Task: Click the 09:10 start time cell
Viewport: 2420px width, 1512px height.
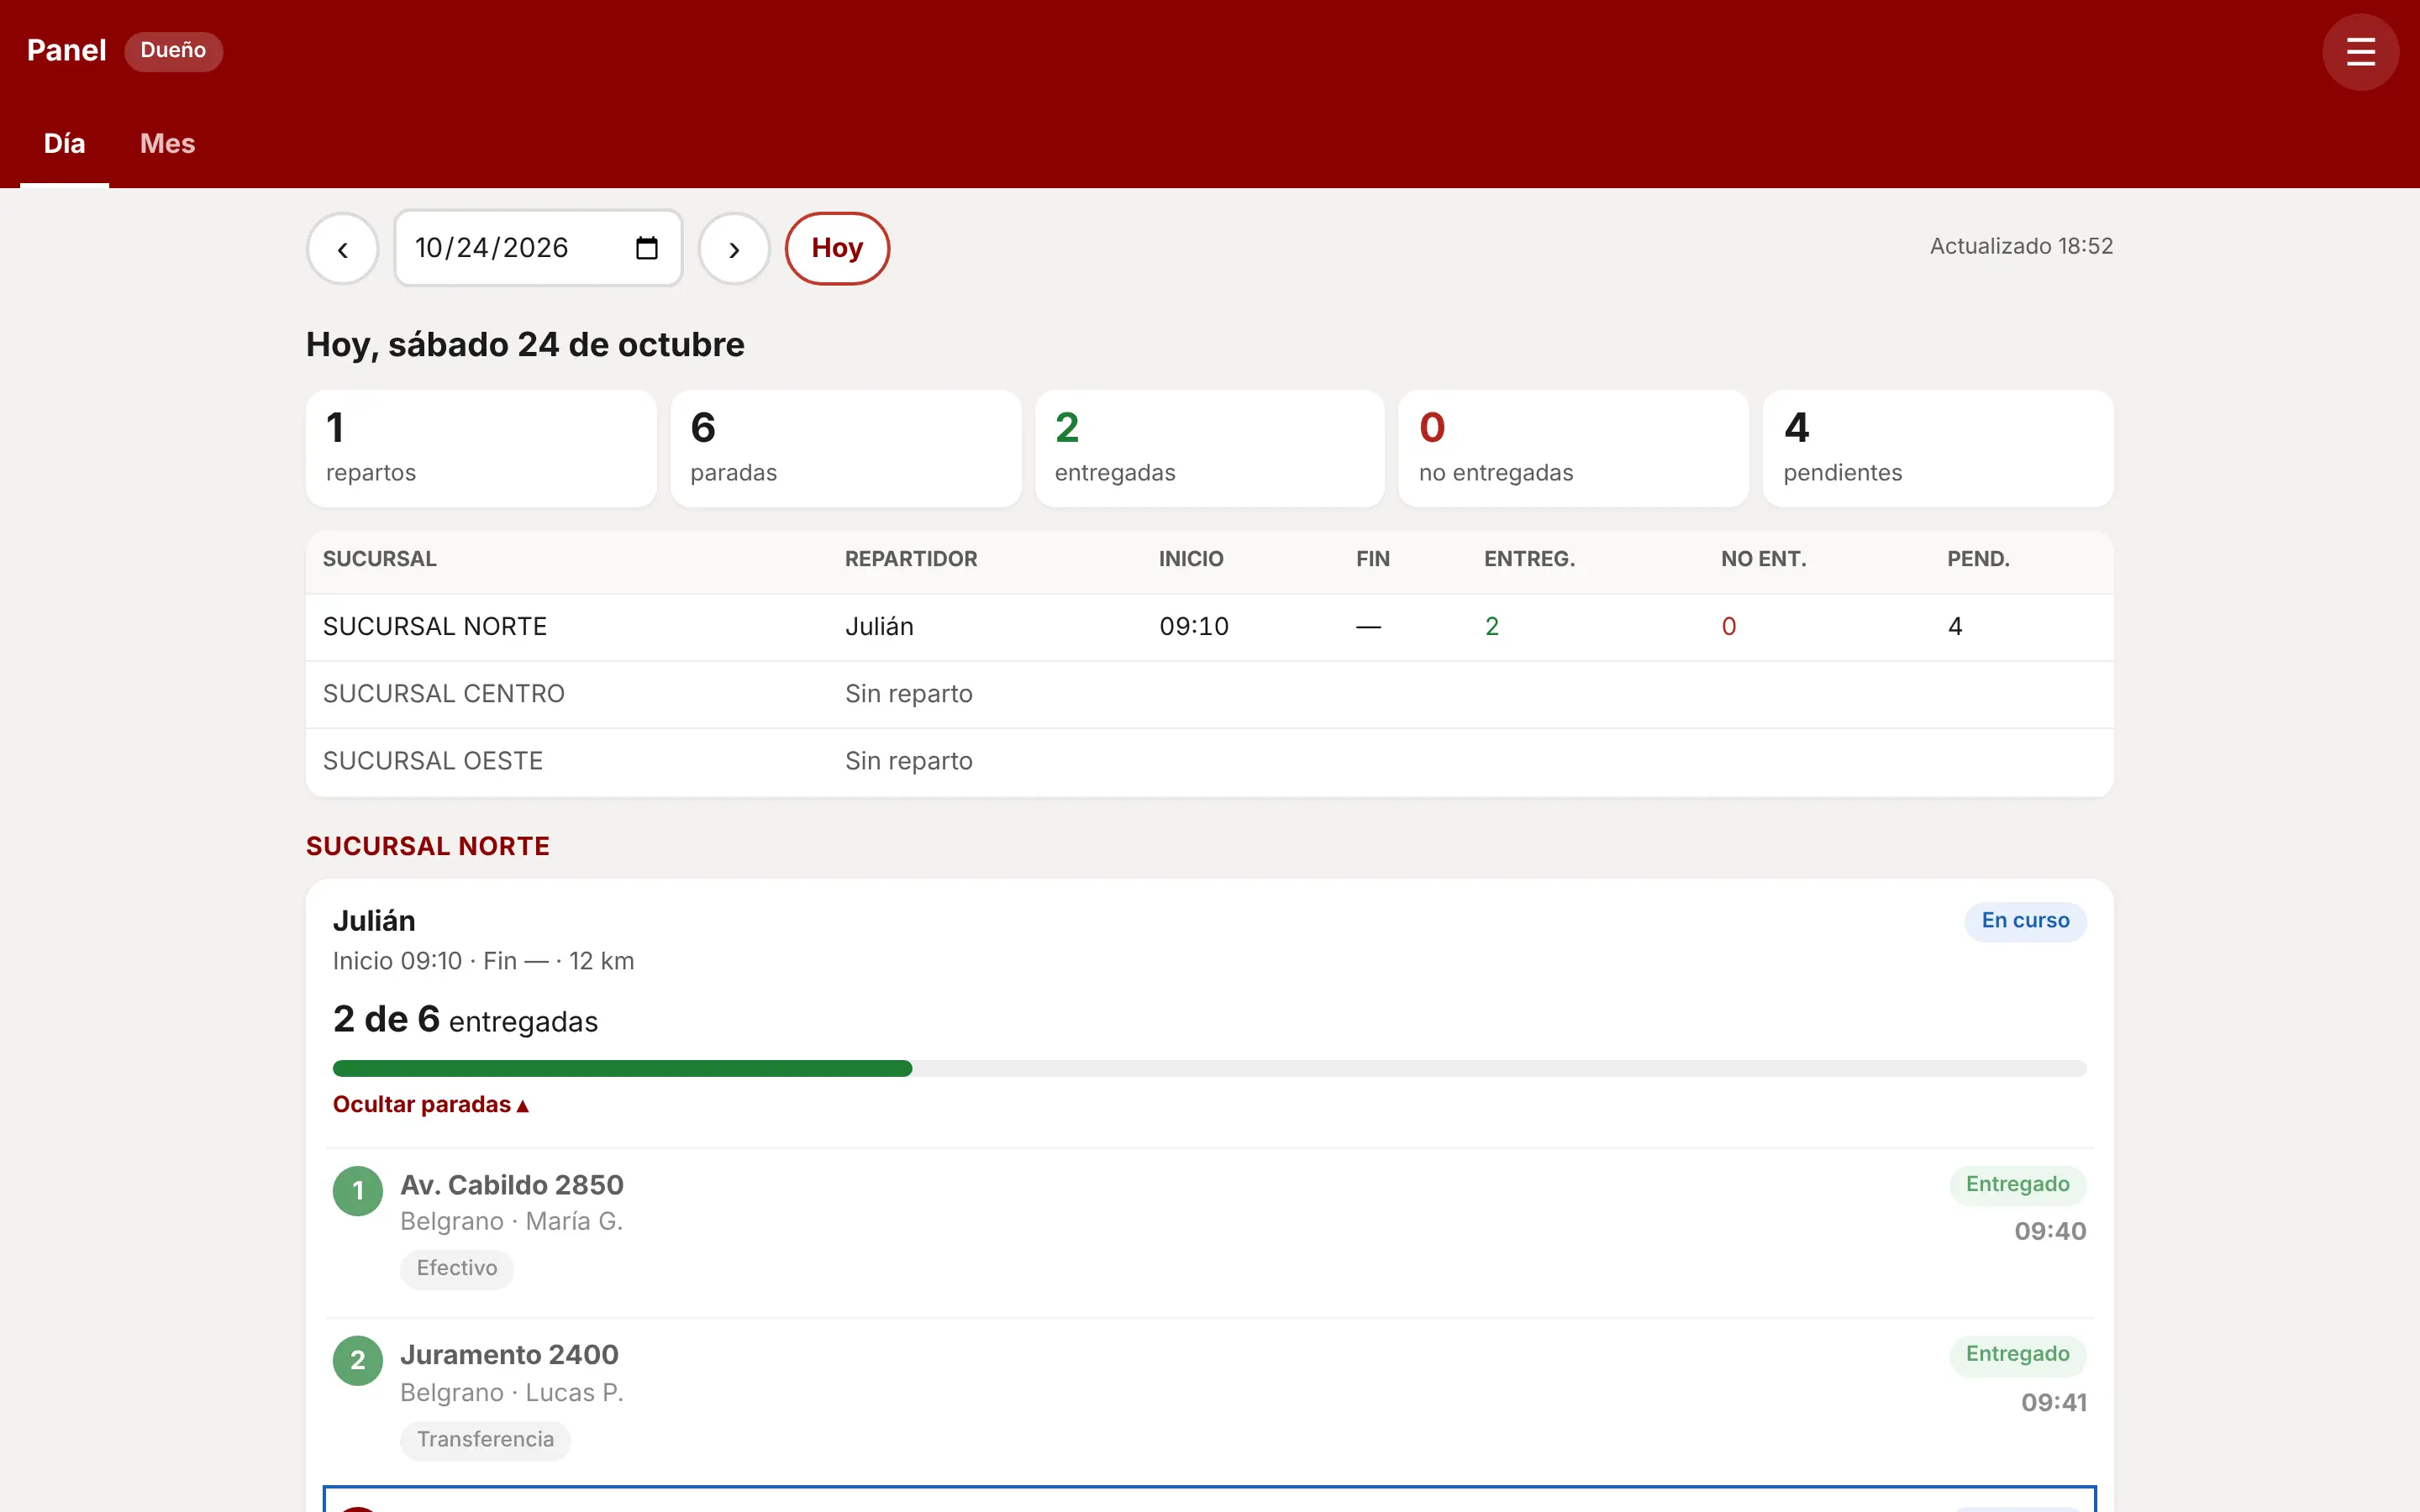Action: click(x=1194, y=627)
